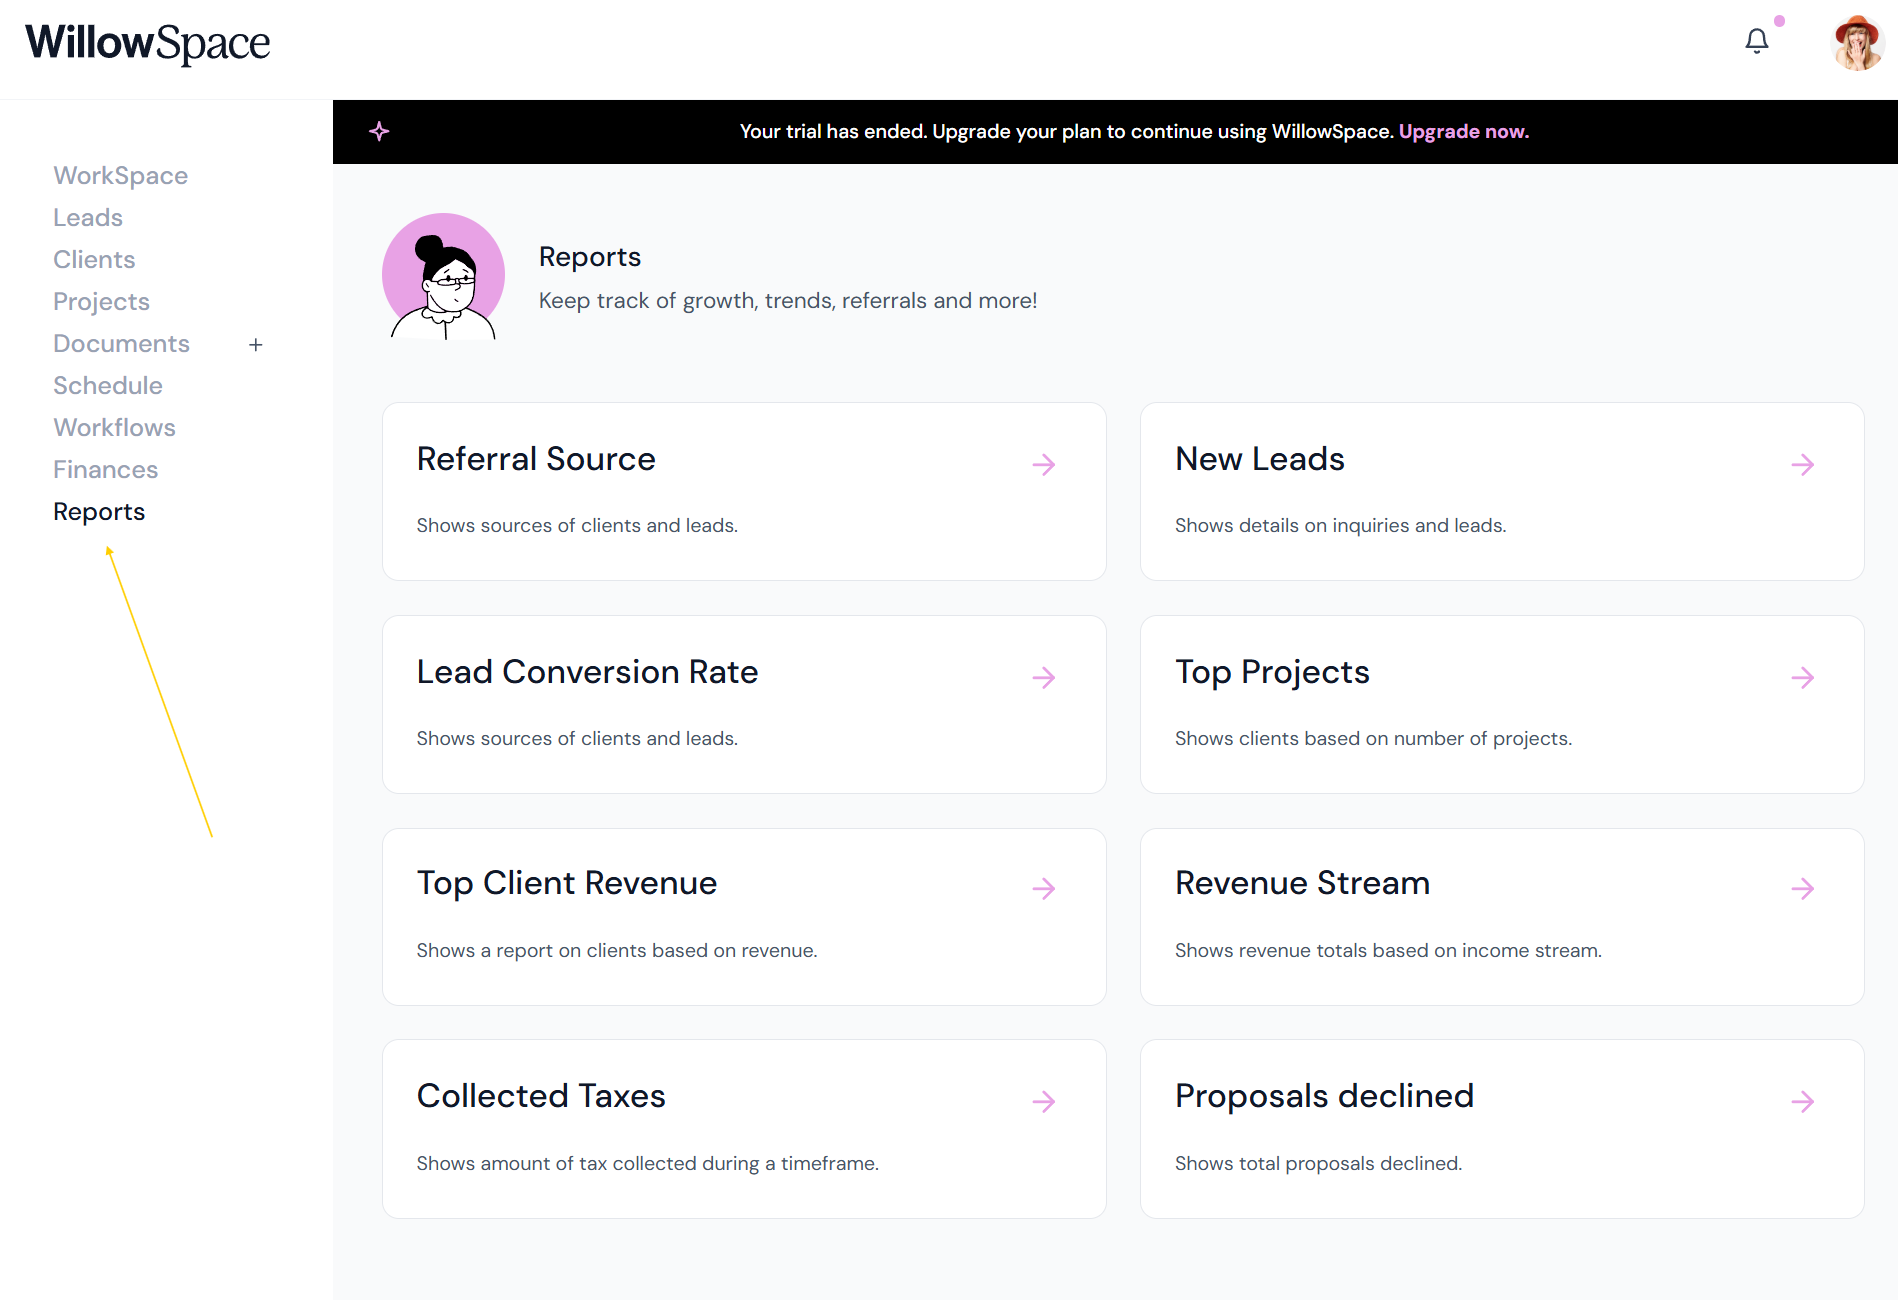Click the 'Reports' page heading

click(590, 257)
